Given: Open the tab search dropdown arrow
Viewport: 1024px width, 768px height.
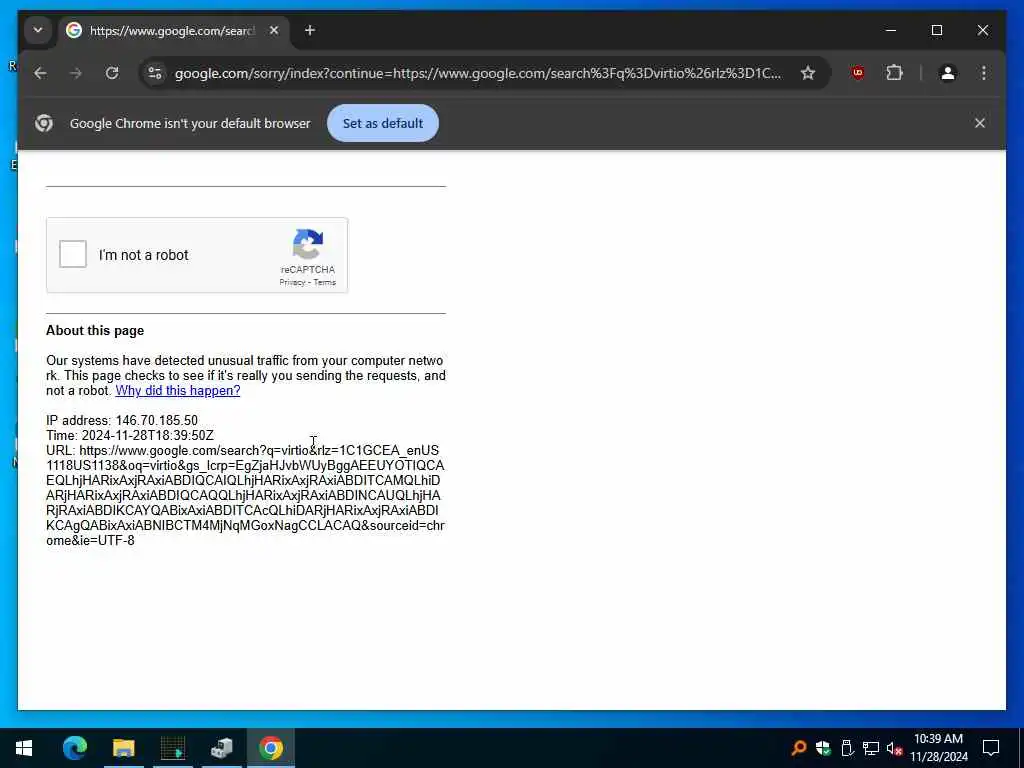Looking at the screenshot, I should (x=38, y=30).
